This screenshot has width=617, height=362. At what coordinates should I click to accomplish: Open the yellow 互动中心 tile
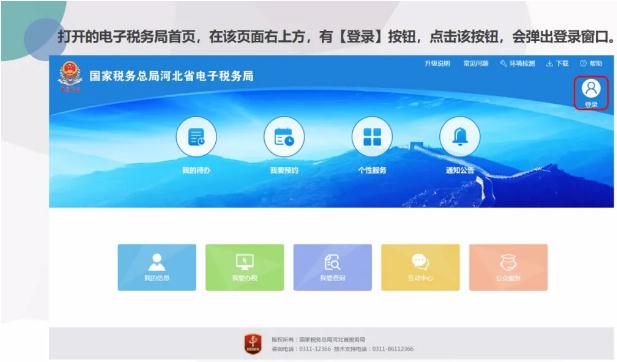click(x=420, y=268)
